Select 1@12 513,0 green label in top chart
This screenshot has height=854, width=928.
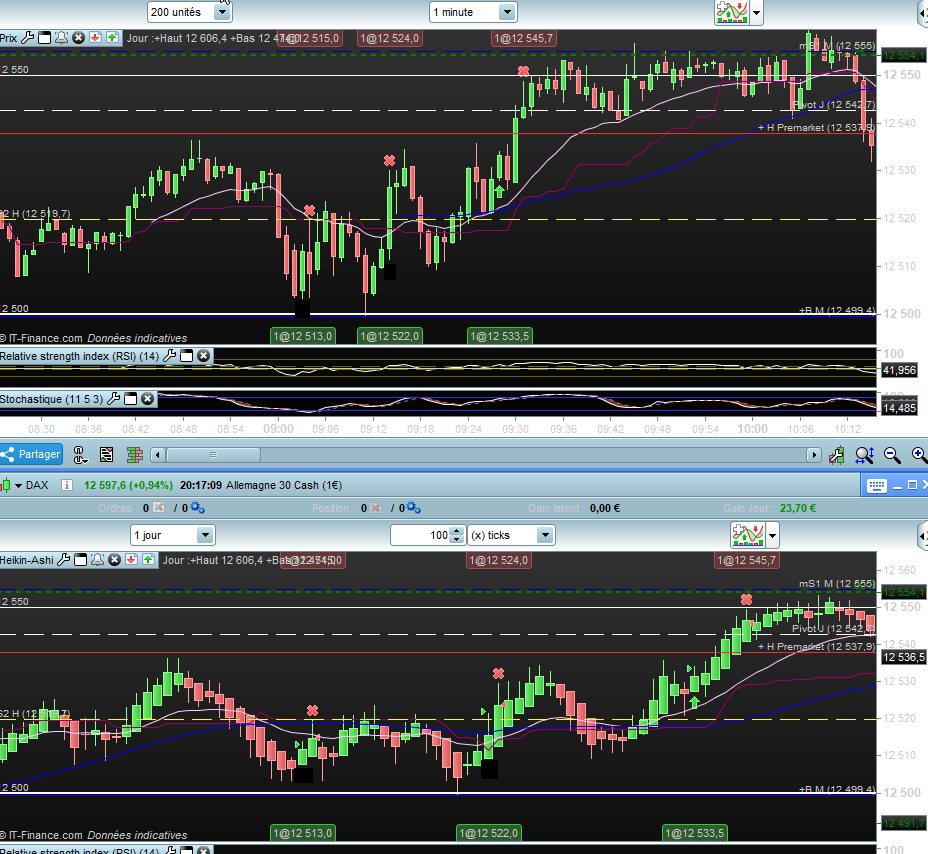[302, 336]
